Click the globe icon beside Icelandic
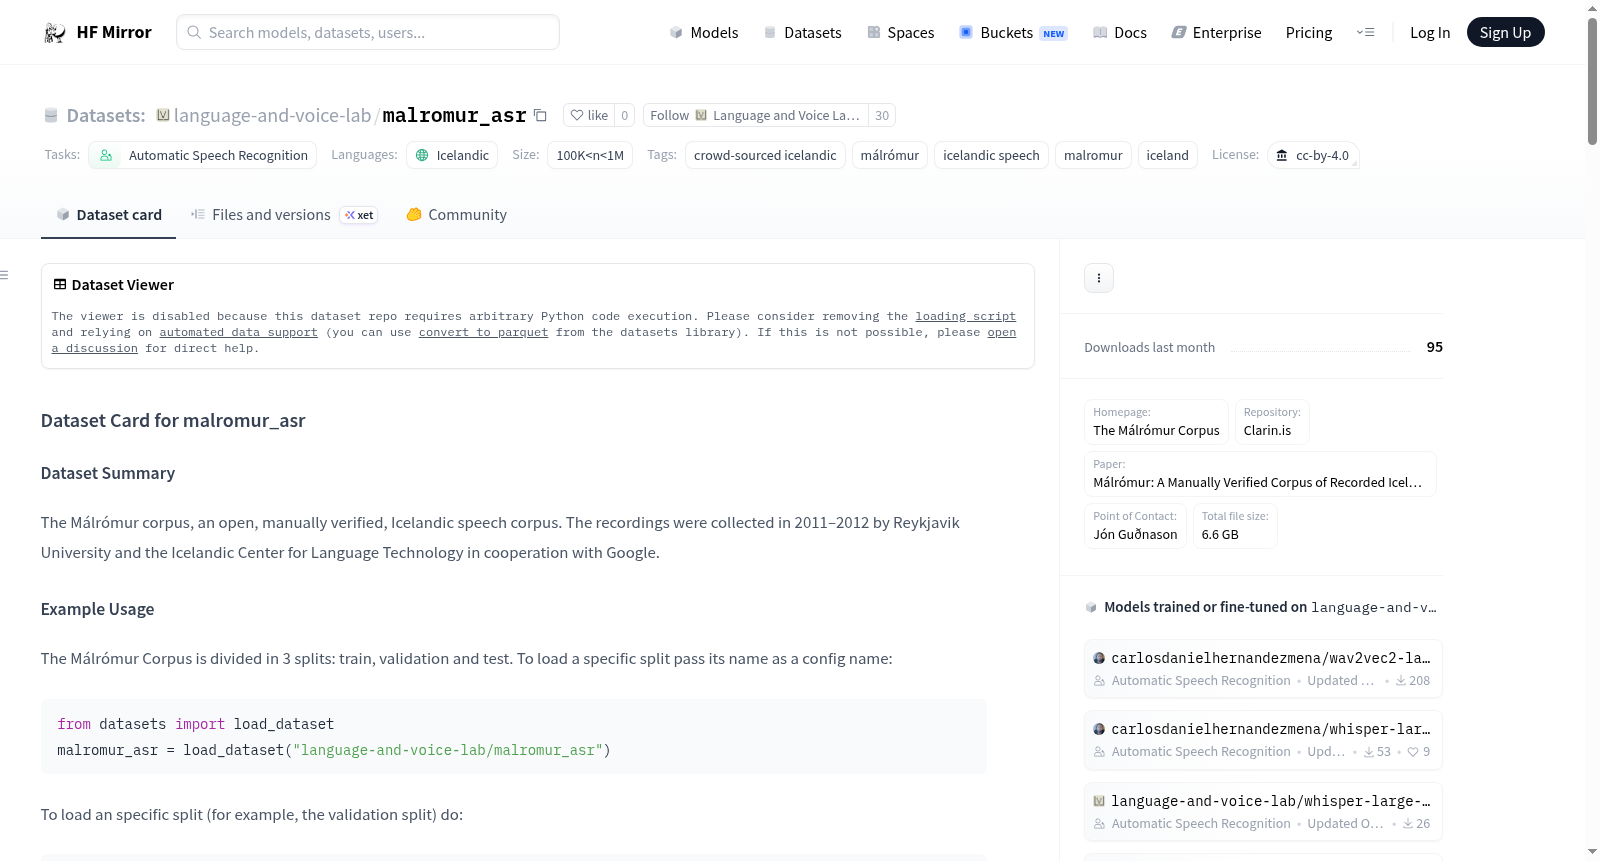Screen dimensions: 1600x861 pyautogui.click(x=422, y=155)
